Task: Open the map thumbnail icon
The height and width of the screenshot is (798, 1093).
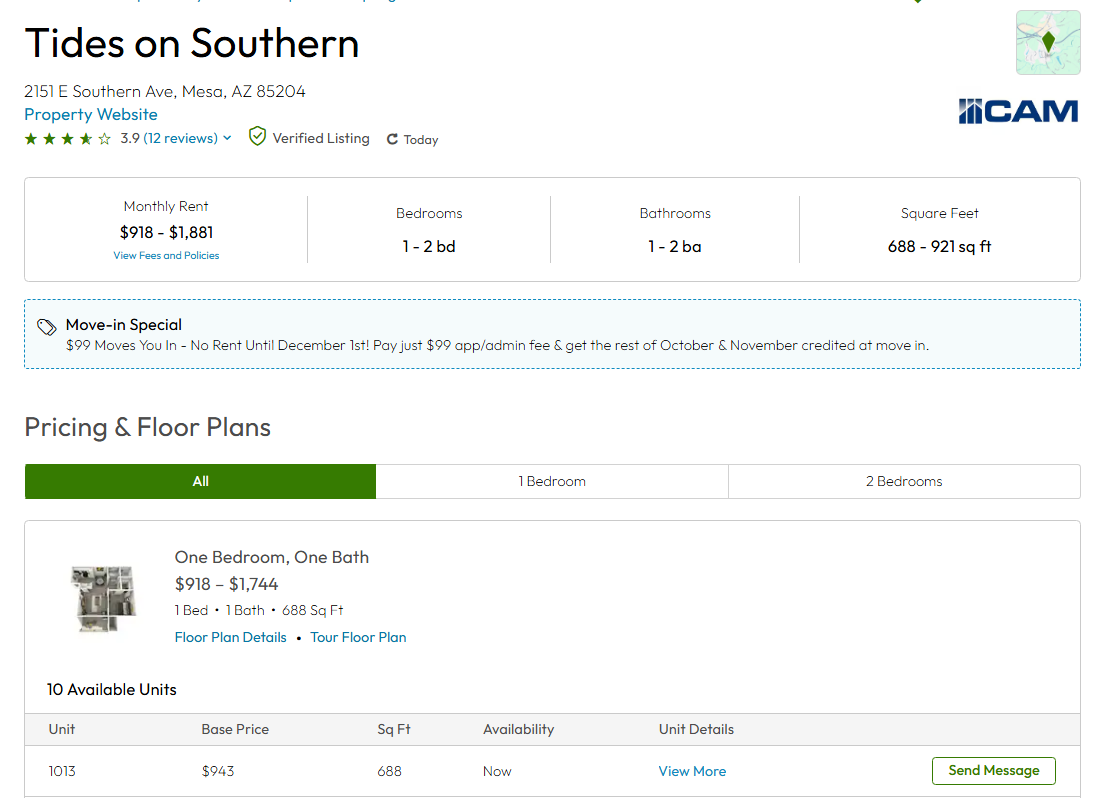Action: click(x=1048, y=43)
